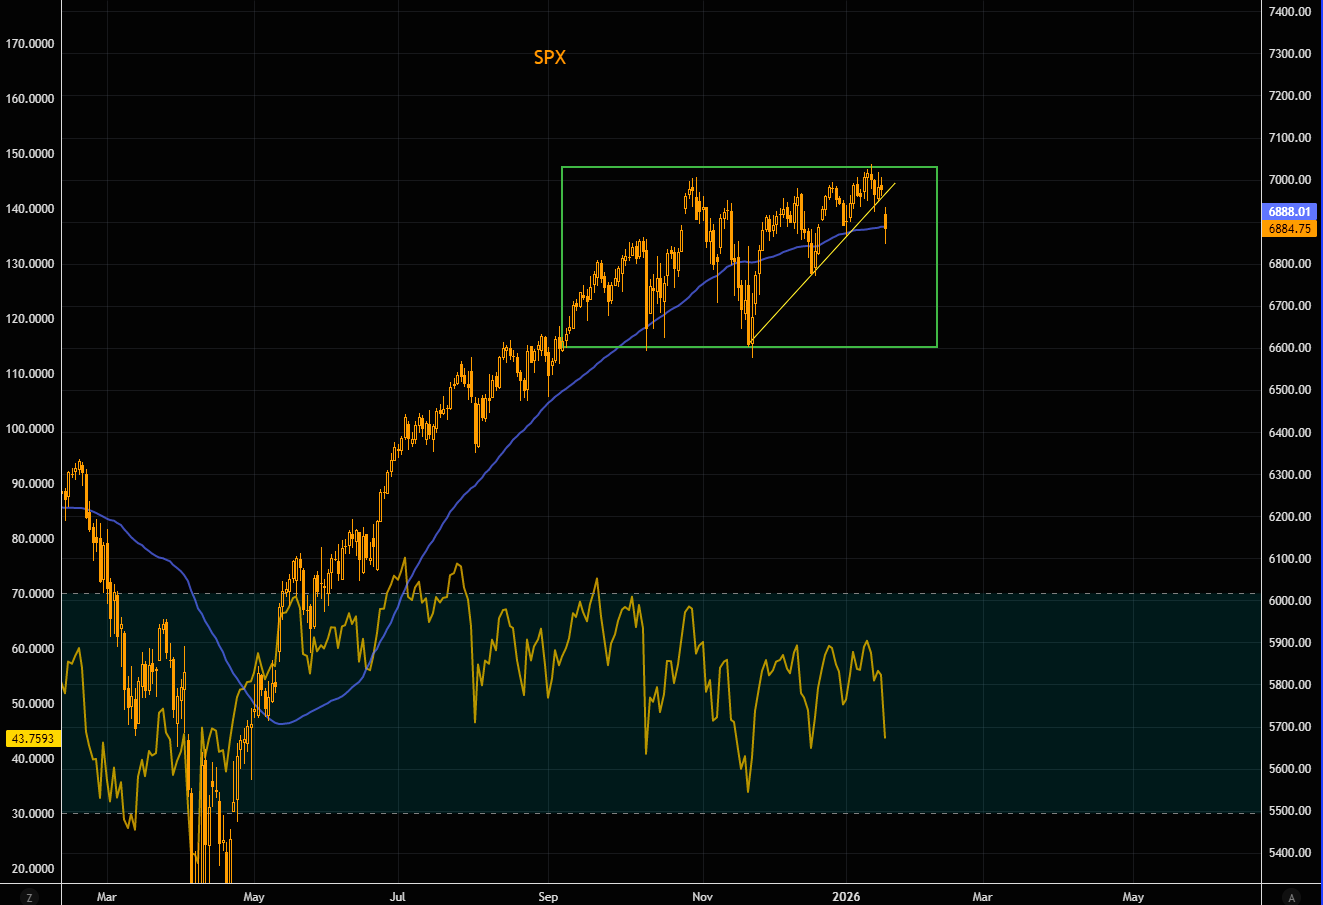
Task: Click the May label after 2026 on time axis
Action: tap(1133, 897)
